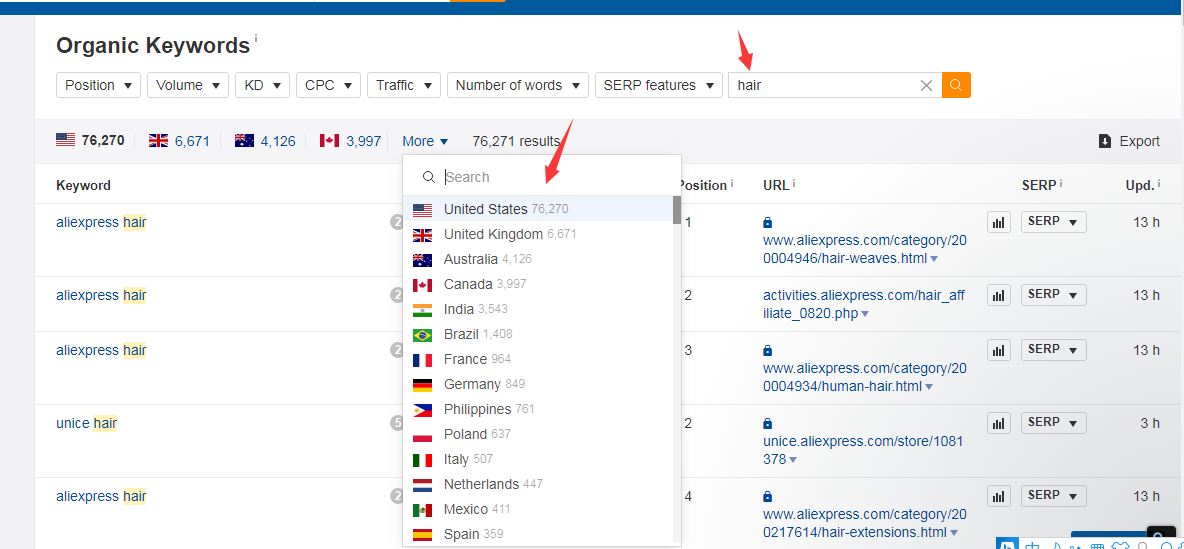The height and width of the screenshot is (549, 1184).
Task: Click the Keyword column header
Action: (83, 185)
